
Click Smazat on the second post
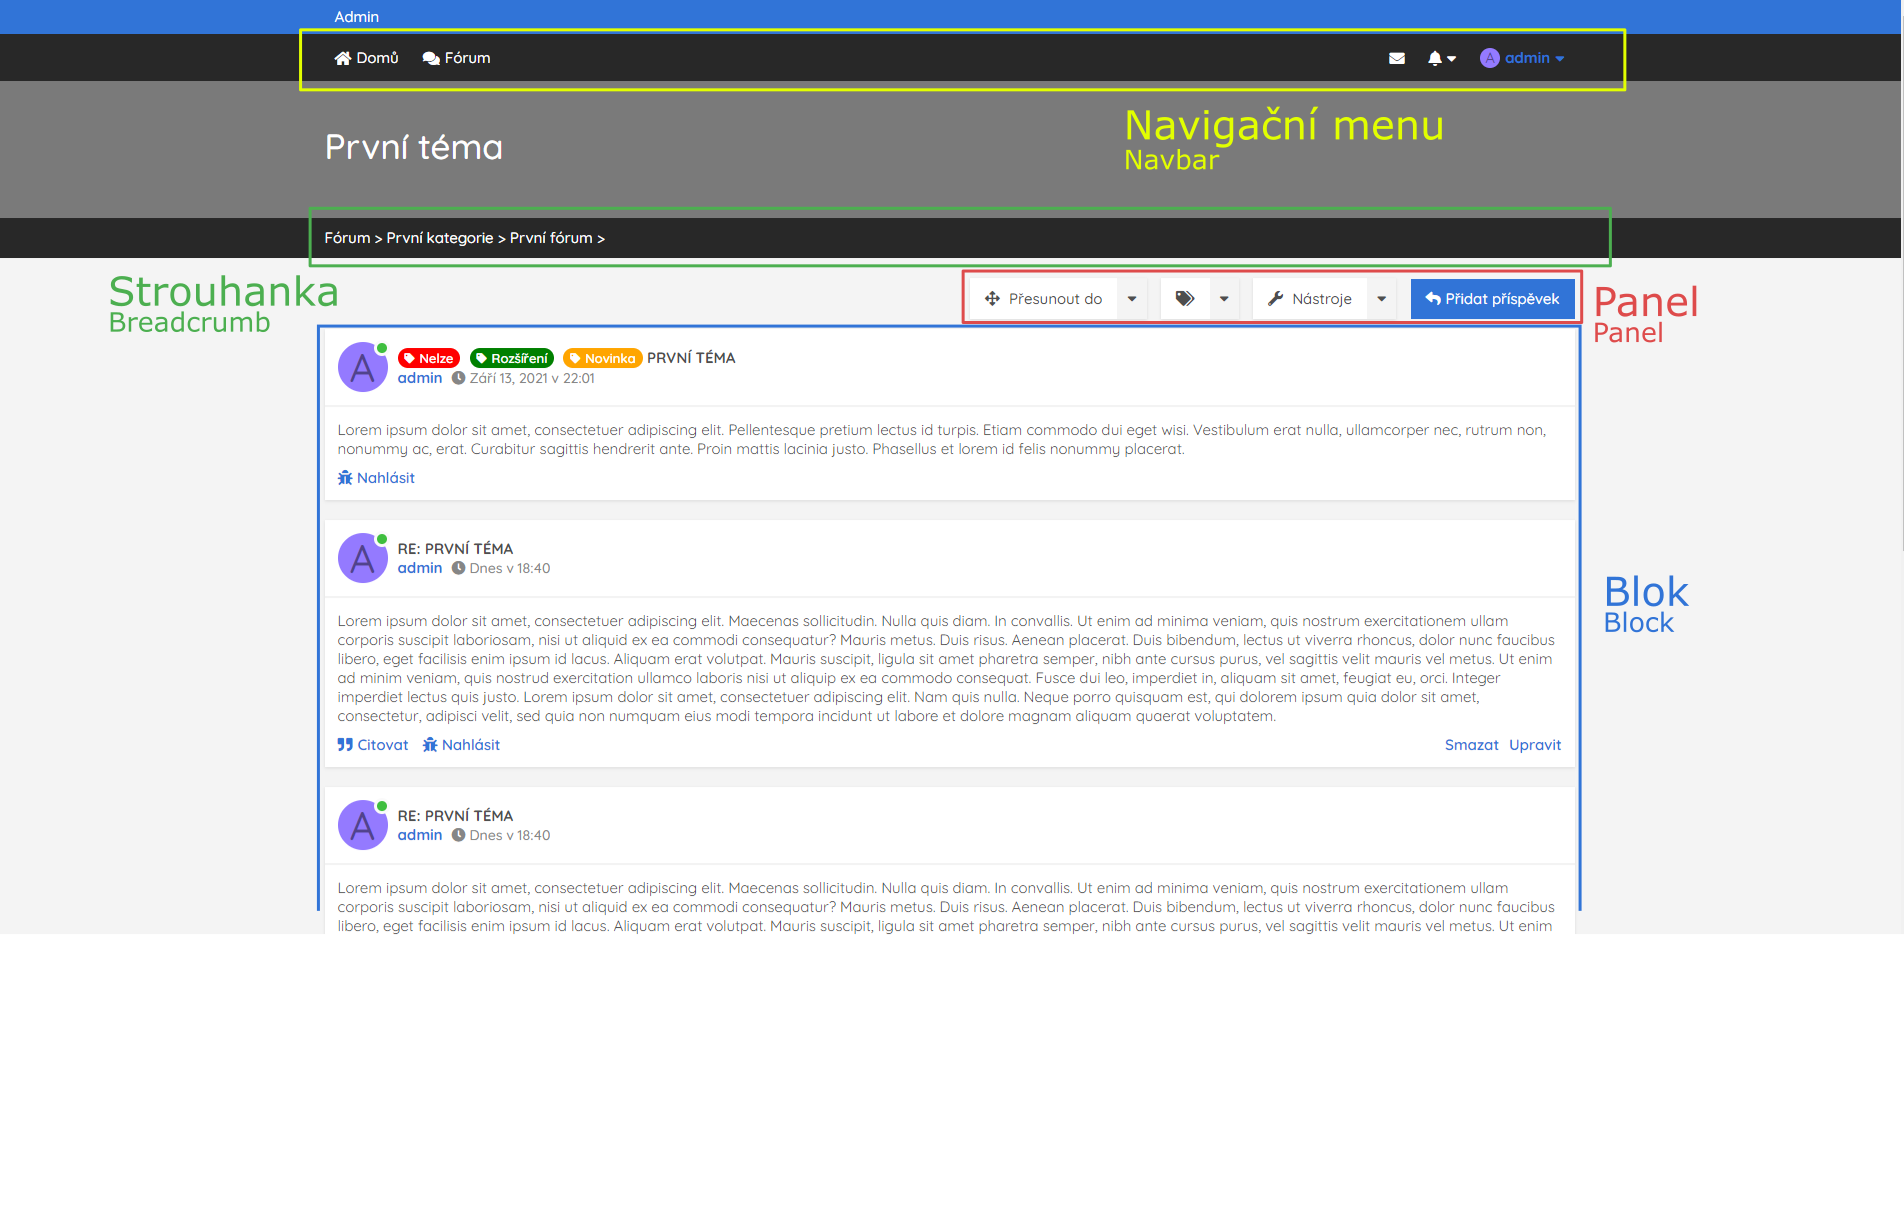point(1471,745)
